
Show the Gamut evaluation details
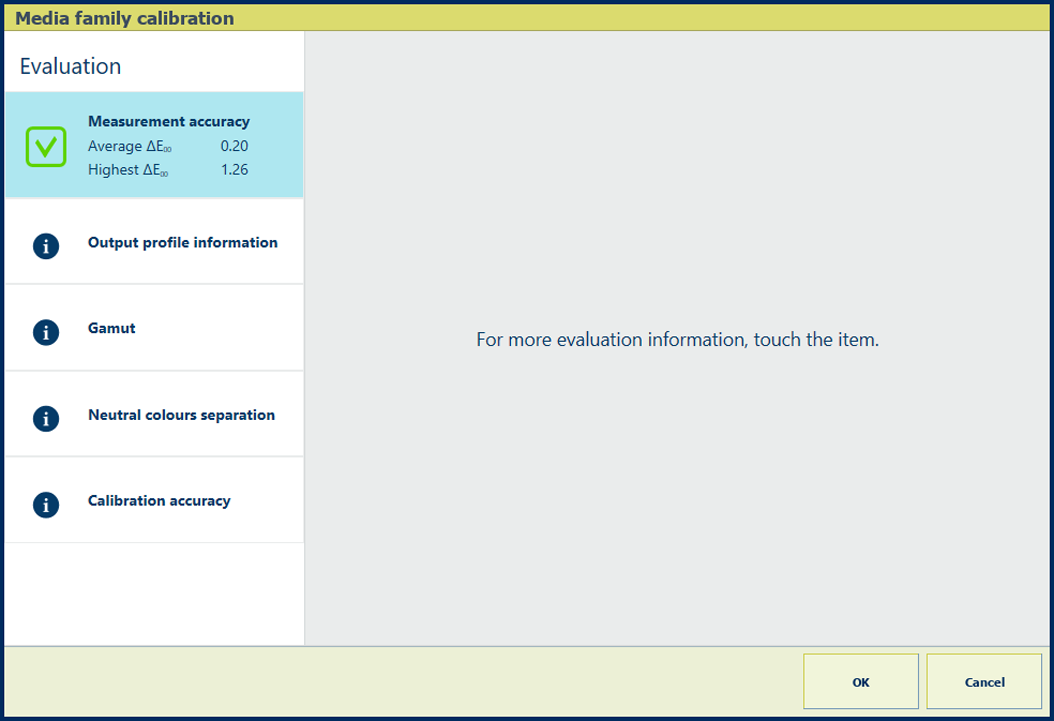pyautogui.click(x=112, y=328)
